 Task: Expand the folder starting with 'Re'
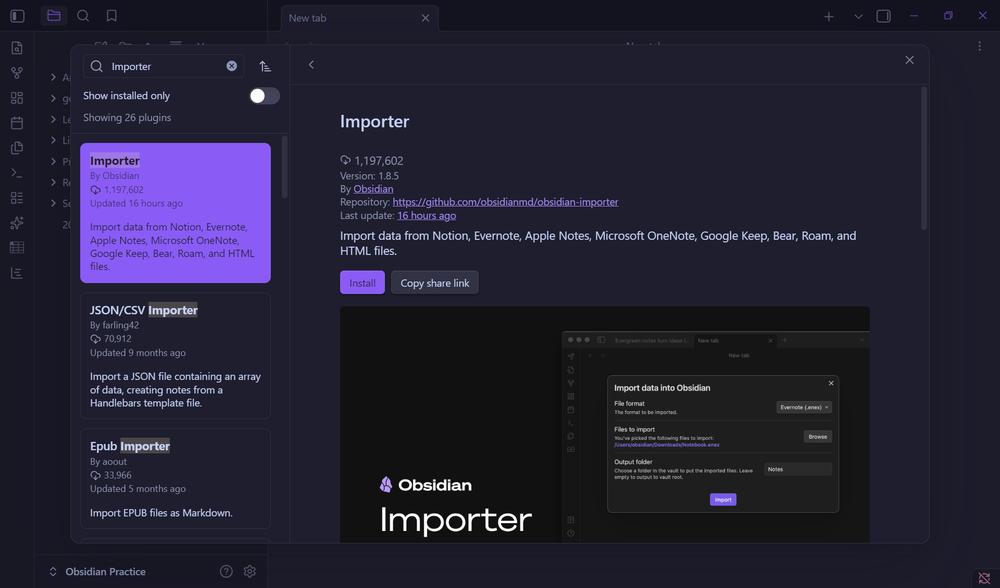tap(54, 182)
